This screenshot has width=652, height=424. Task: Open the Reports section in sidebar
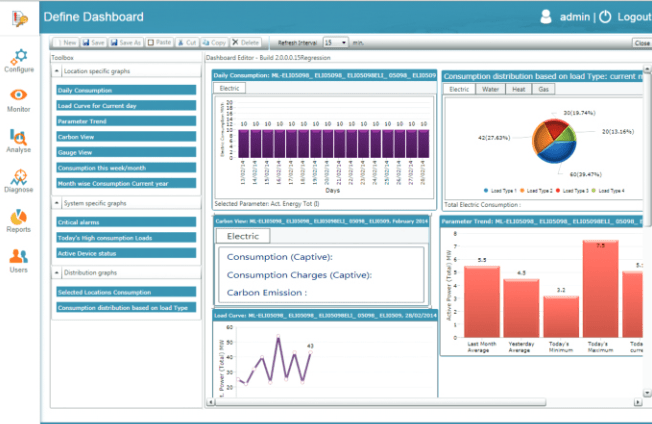[x=18, y=222]
